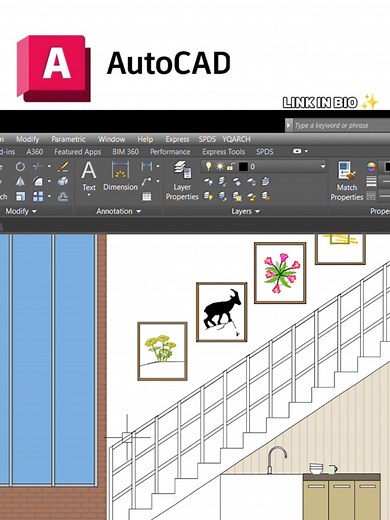Switch to the BIM 360 tab
390x520 pixels.
pyautogui.click(x=125, y=152)
